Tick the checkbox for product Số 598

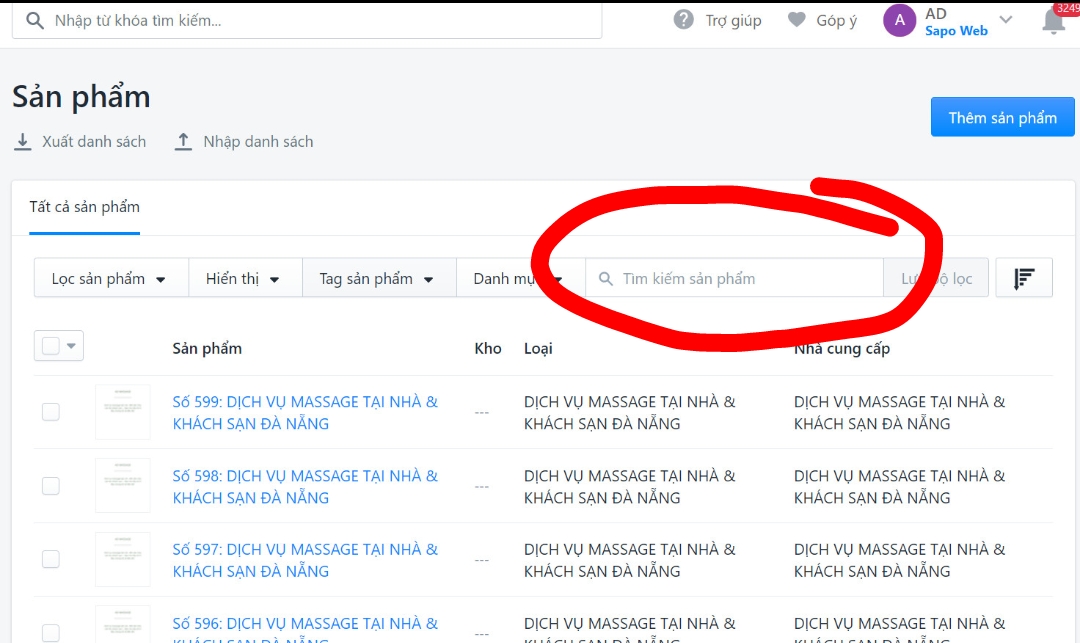coord(51,485)
